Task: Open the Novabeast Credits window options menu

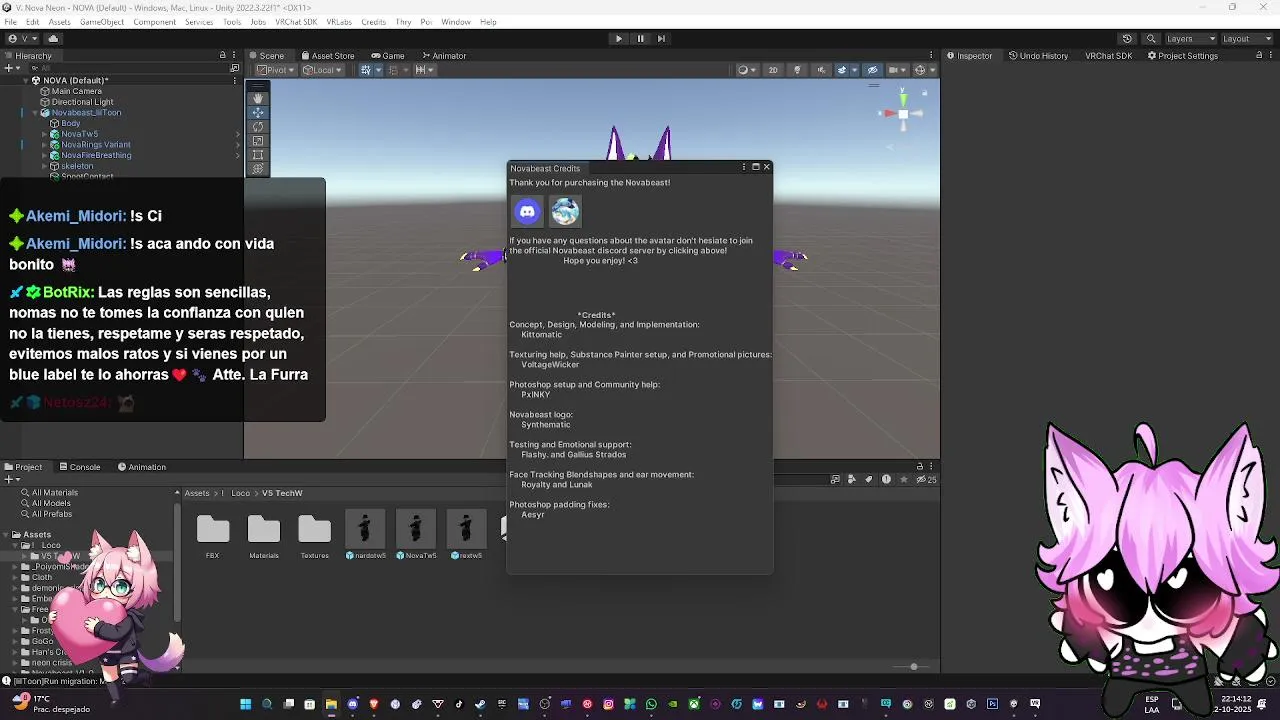Action: tap(743, 167)
